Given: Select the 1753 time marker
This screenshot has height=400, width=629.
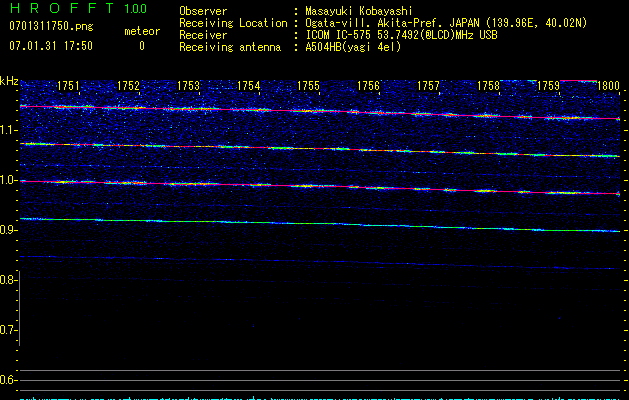Looking at the screenshot, I should click(188, 87).
